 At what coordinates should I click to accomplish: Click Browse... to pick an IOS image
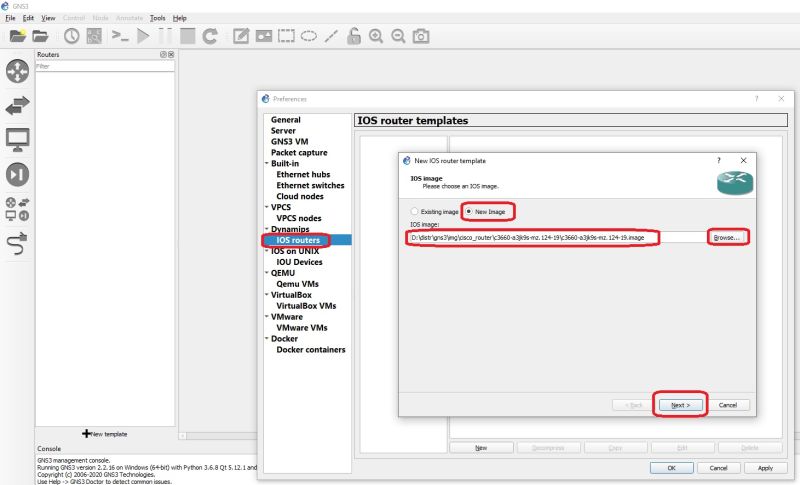click(x=727, y=238)
